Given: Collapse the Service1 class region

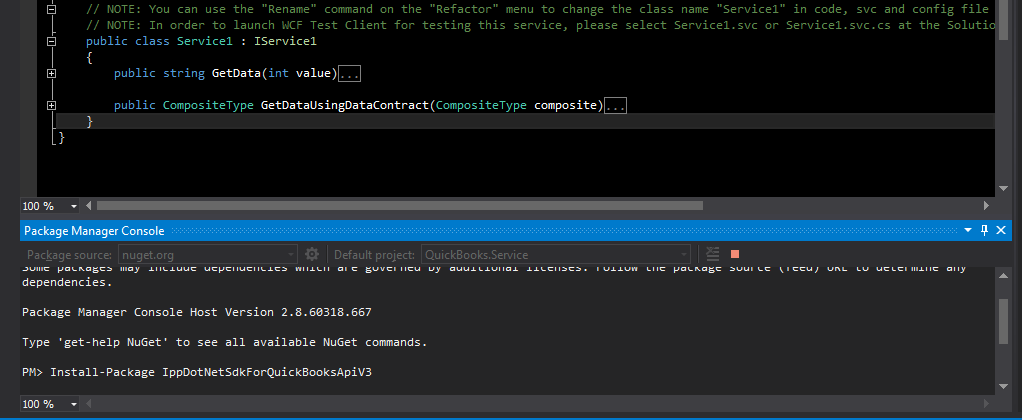Looking at the screenshot, I should pos(51,41).
